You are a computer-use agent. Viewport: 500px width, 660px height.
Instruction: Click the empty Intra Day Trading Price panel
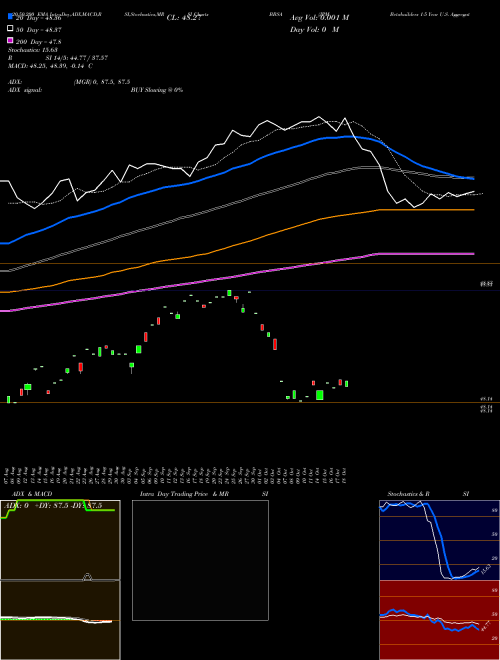(200, 560)
